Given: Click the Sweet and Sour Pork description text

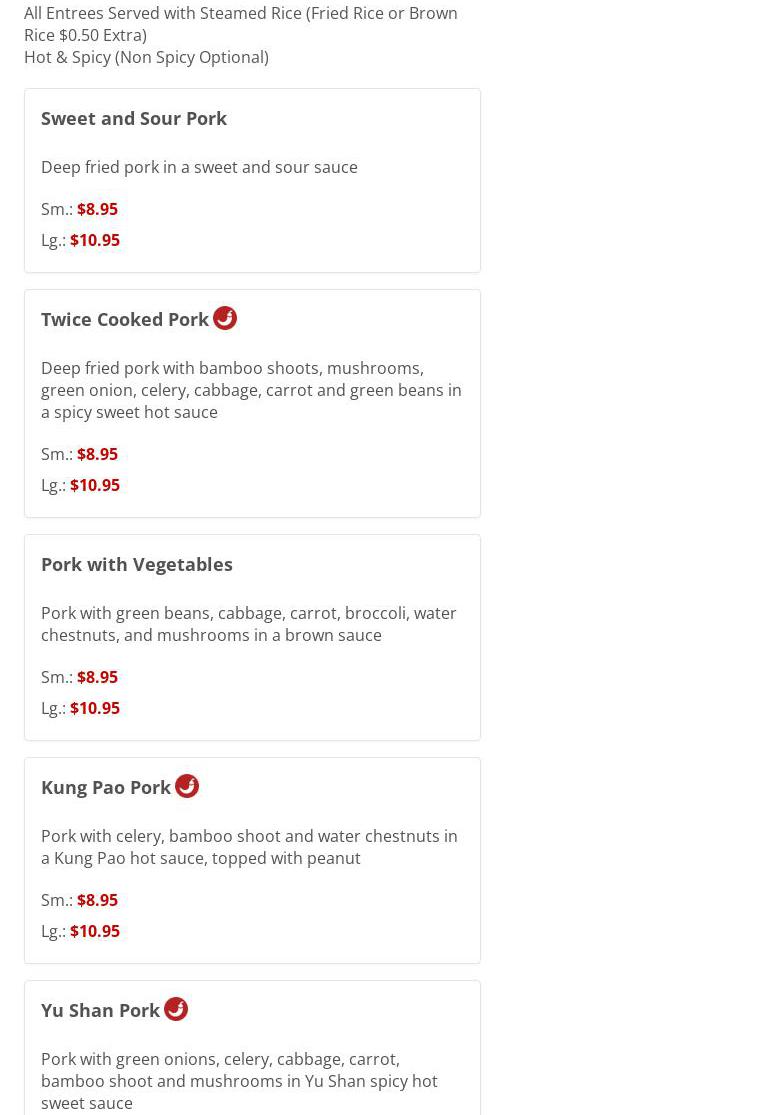Looking at the screenshot, I should click(x=199, y=168).
